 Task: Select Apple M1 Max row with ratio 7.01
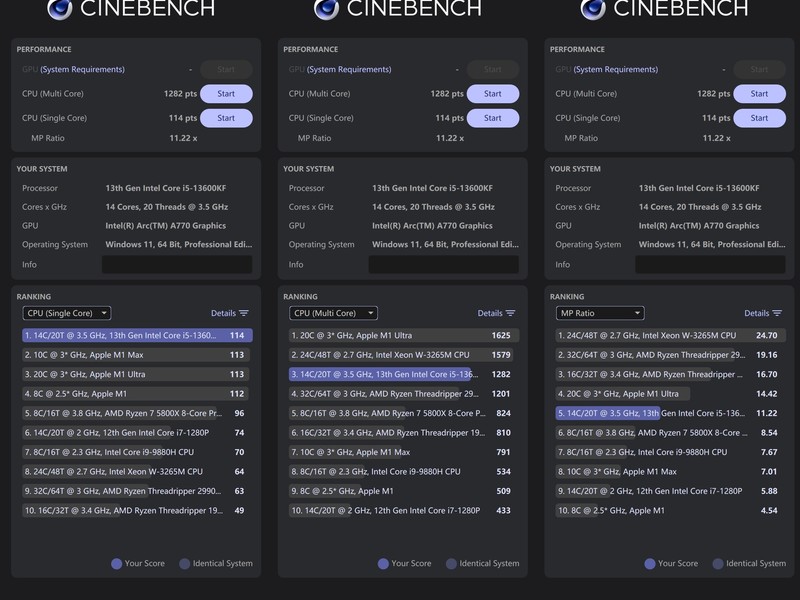[x=670, y=471]
